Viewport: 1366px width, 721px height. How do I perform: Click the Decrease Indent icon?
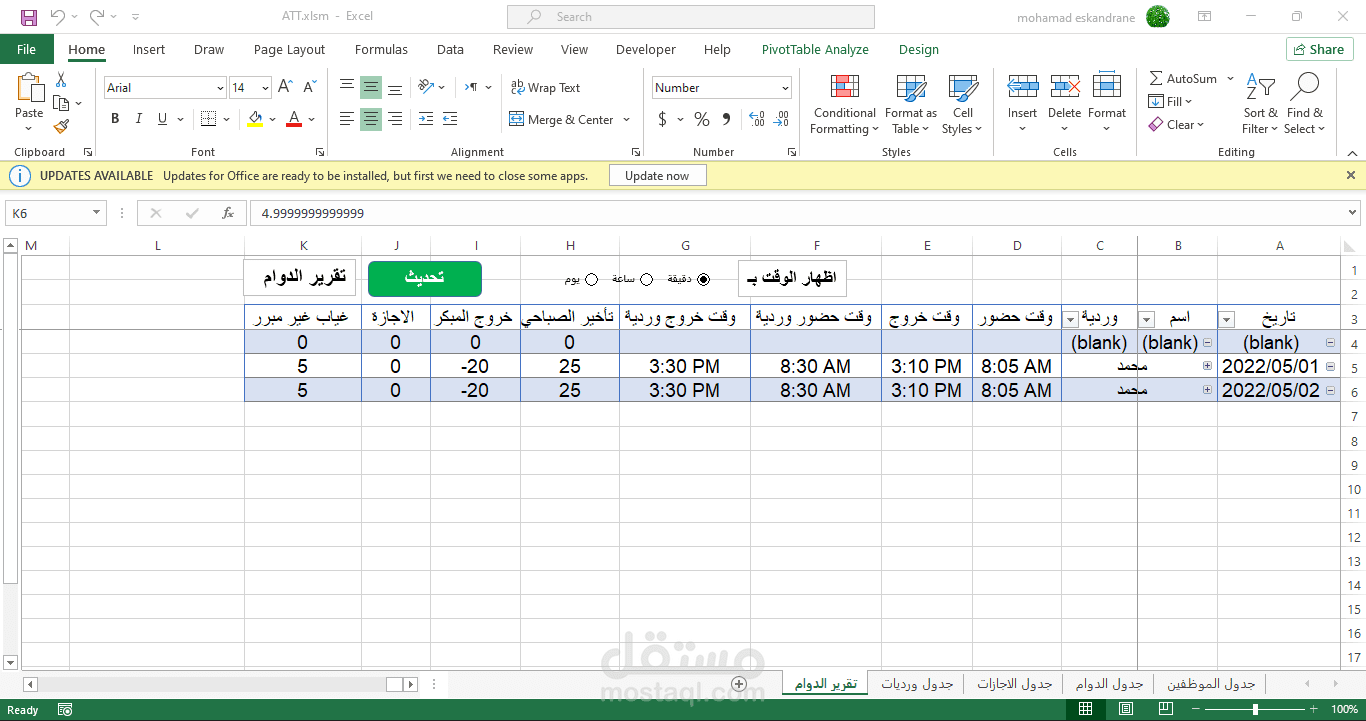(426, 119)
